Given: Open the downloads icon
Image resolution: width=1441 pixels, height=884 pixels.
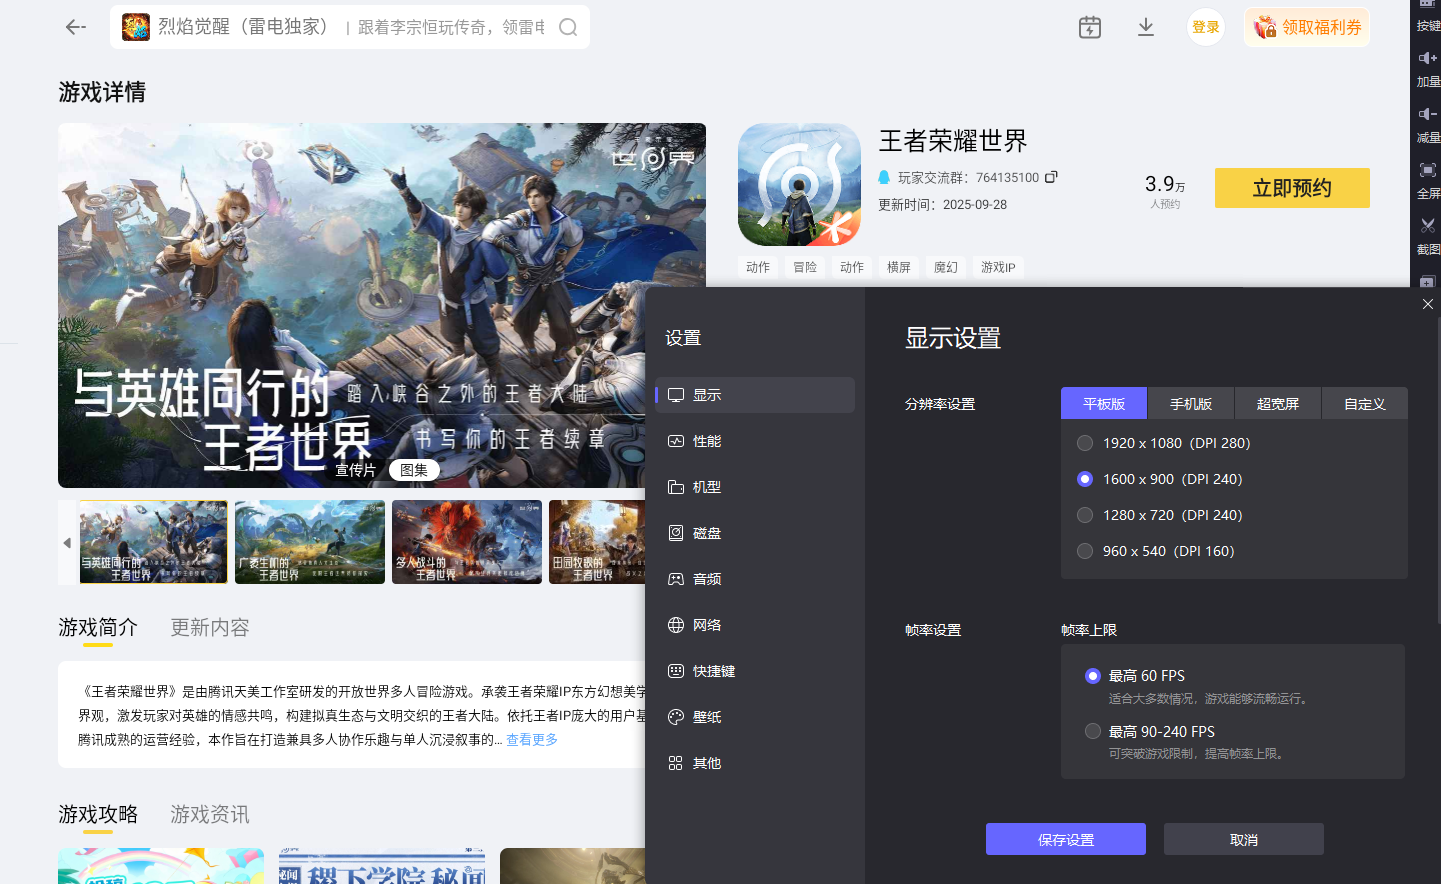Looking at the screenshot, I should [x=1146, y=27].
